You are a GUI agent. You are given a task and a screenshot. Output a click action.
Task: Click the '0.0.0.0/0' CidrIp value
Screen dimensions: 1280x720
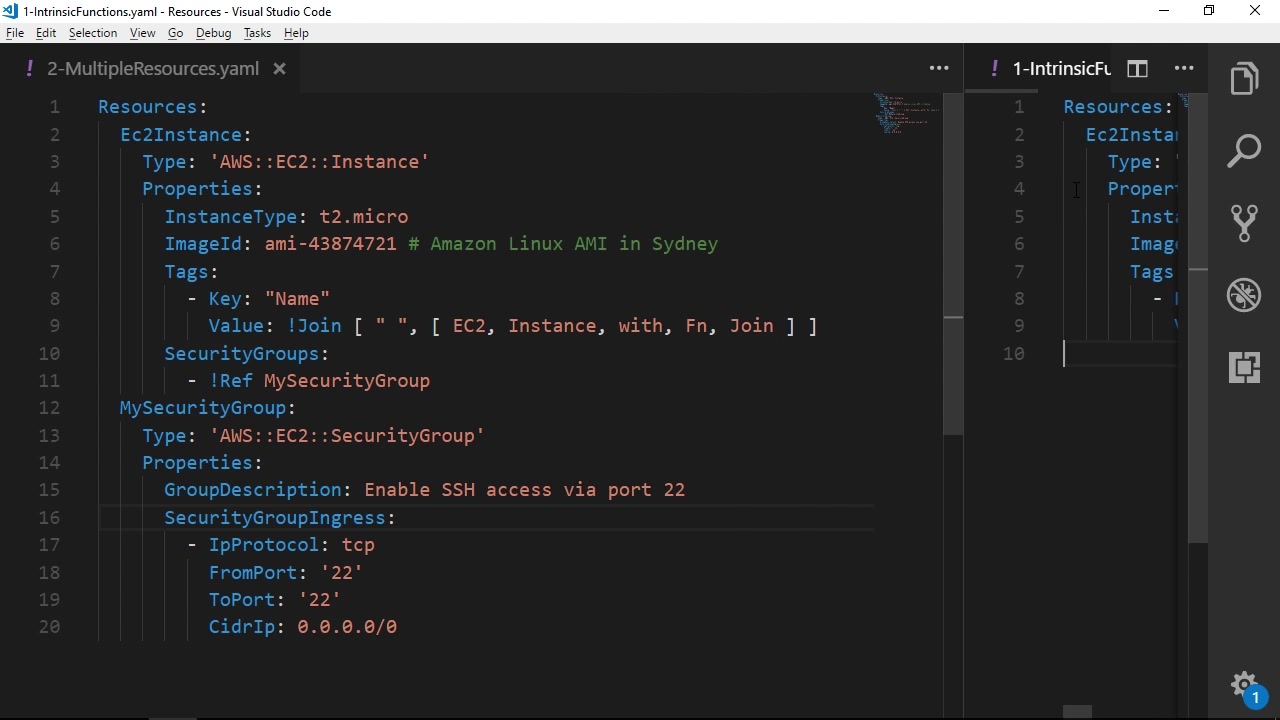pyautogui.click(x=347, y=627)
